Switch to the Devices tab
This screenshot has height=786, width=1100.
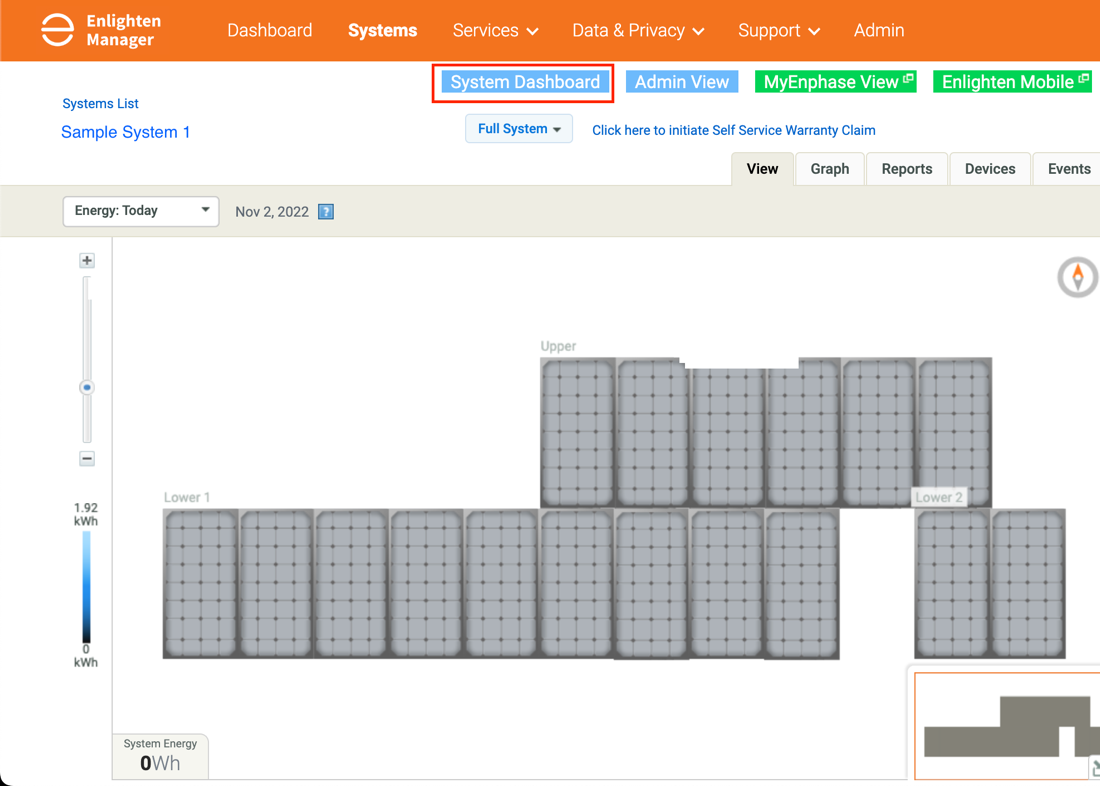989,168
